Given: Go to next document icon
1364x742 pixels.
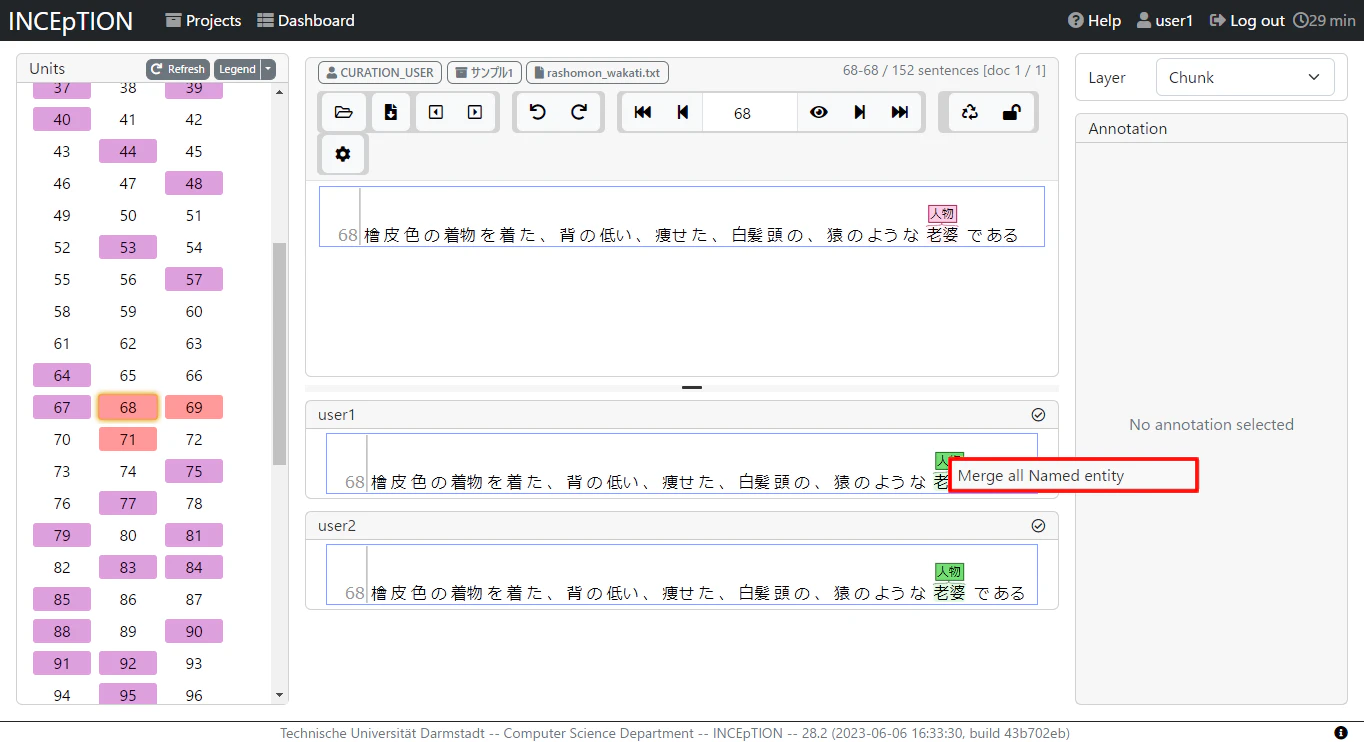Looking at the screenshot, I should click(x=475, y=112).
